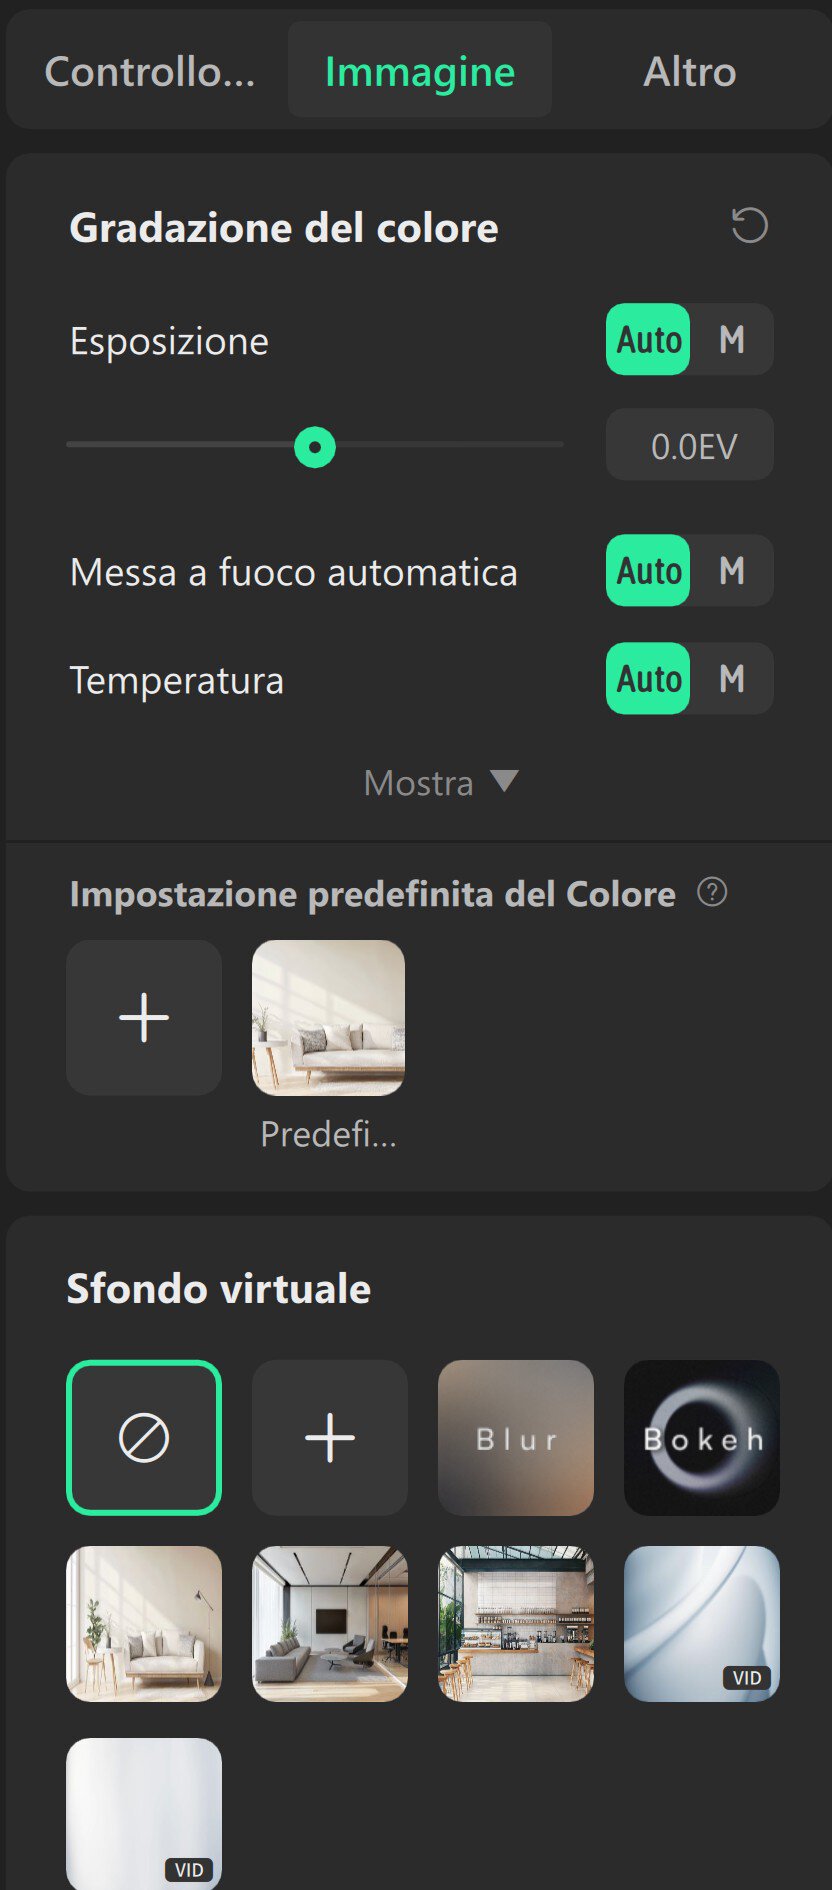Switch Temperatura to manual M
Image resolution: width=832 pixels, height=1890 pixels.
[732, 679]
